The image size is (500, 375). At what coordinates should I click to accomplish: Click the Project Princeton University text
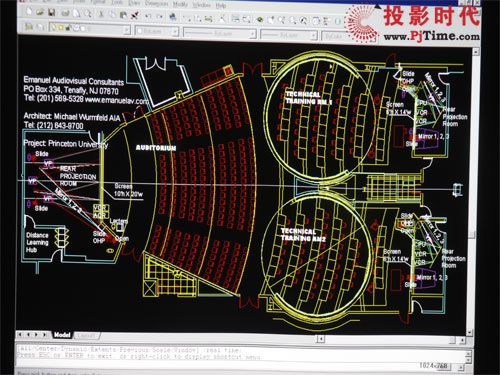click(66, 144)
